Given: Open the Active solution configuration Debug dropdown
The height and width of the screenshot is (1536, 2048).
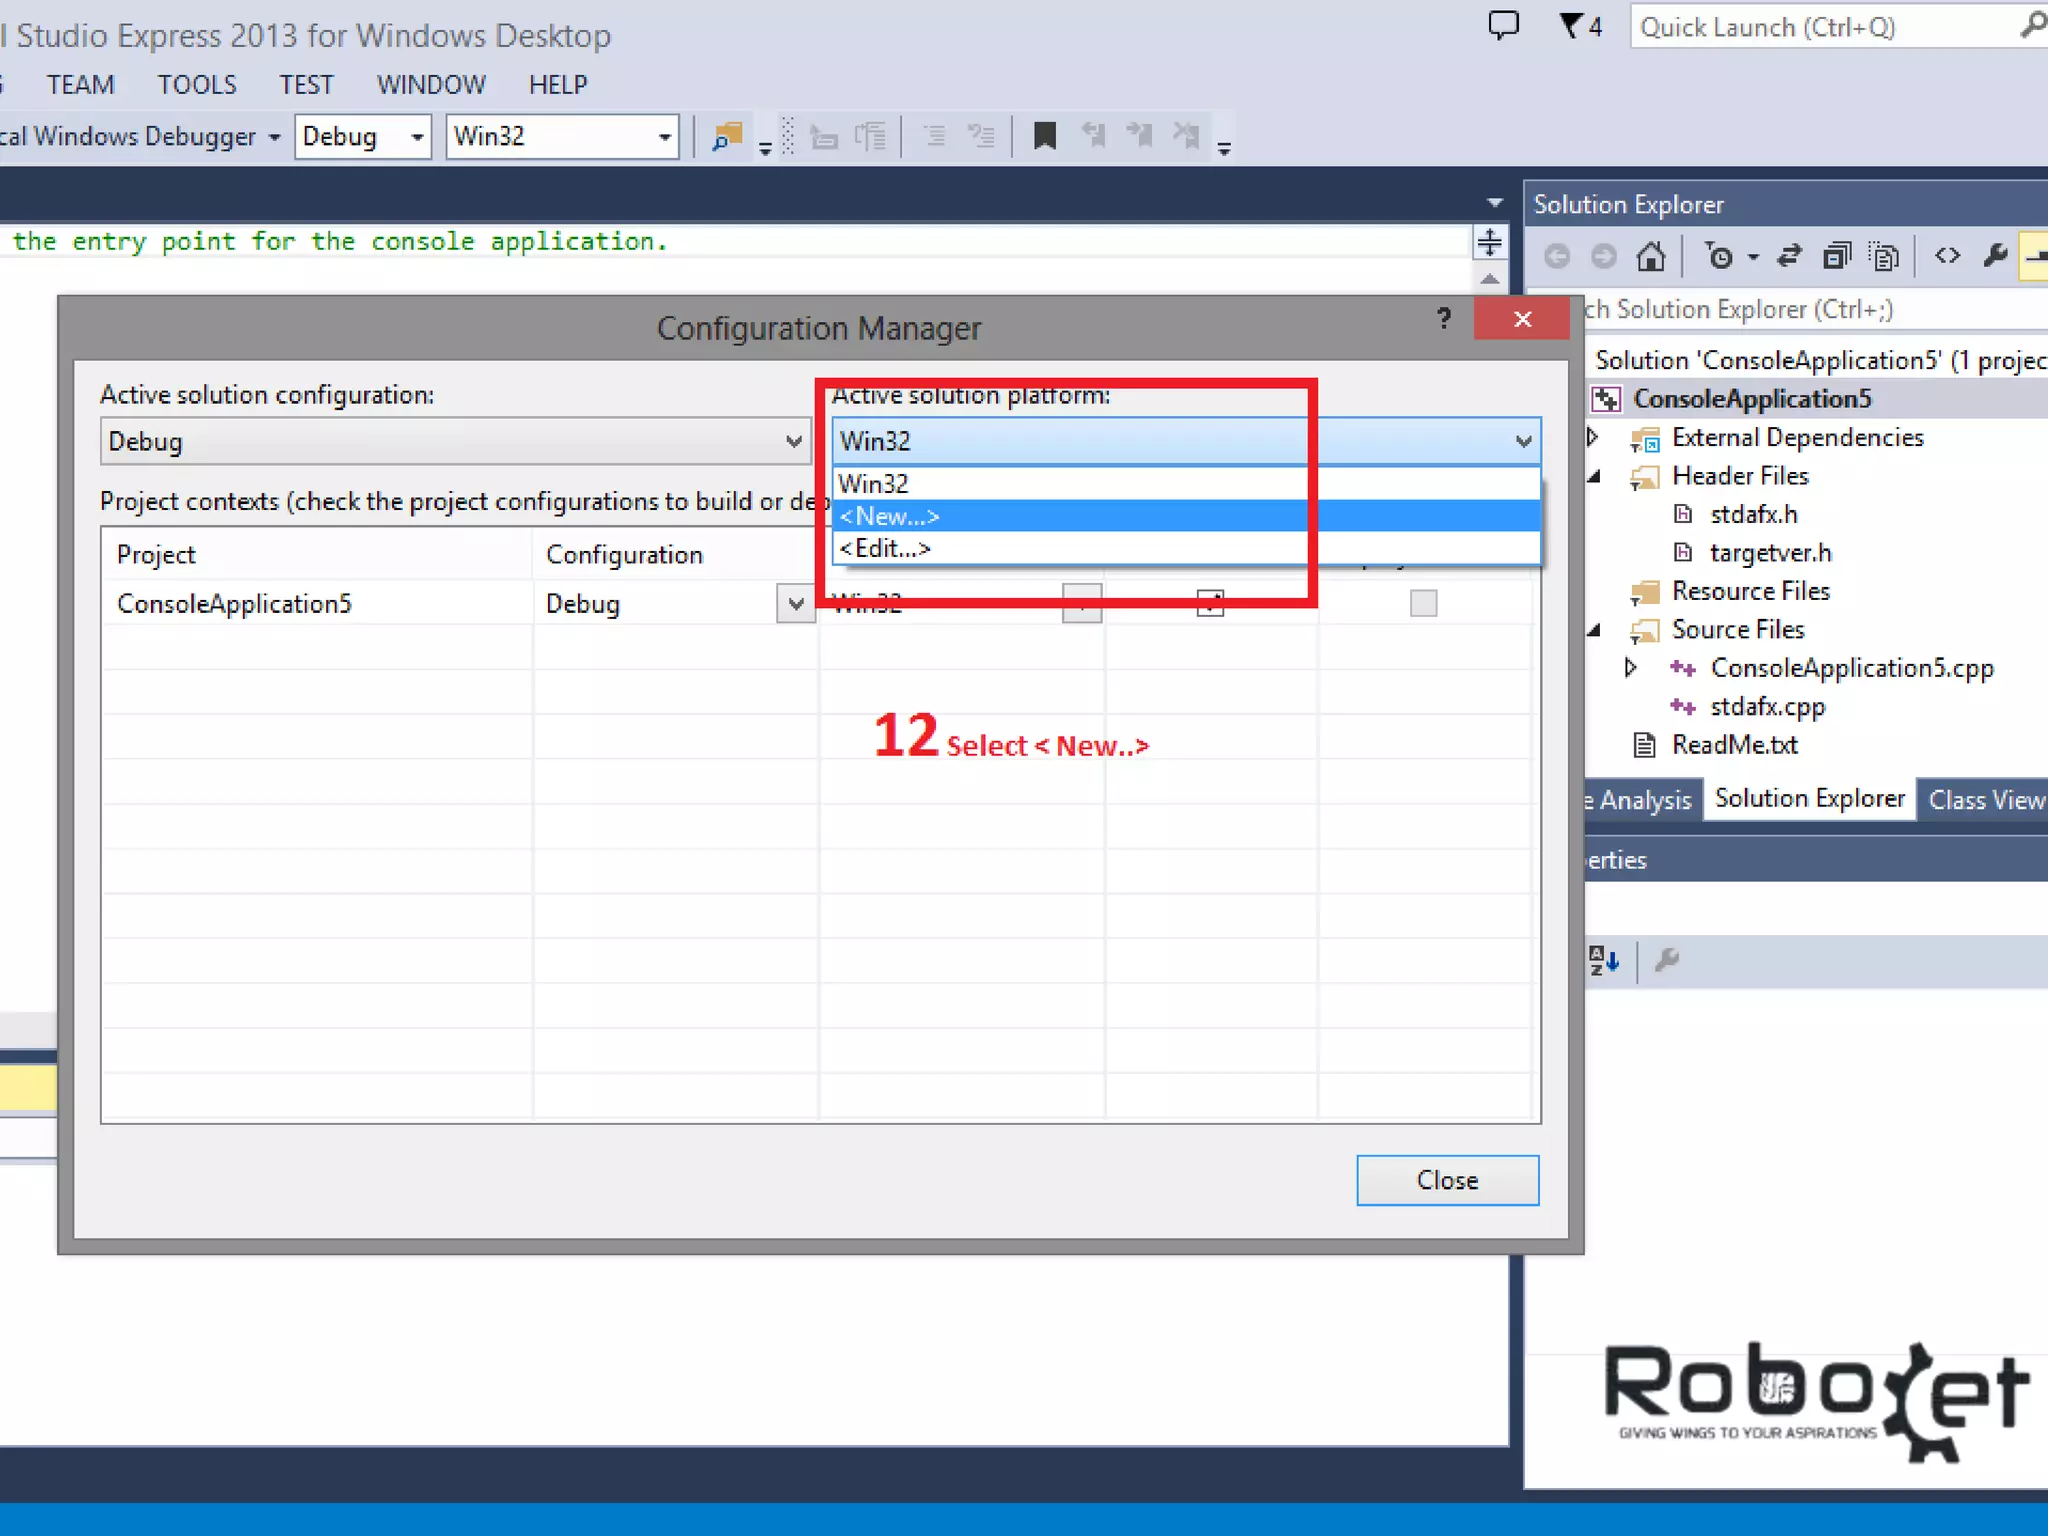Looking at the screenshot, I should coord(455,441).
